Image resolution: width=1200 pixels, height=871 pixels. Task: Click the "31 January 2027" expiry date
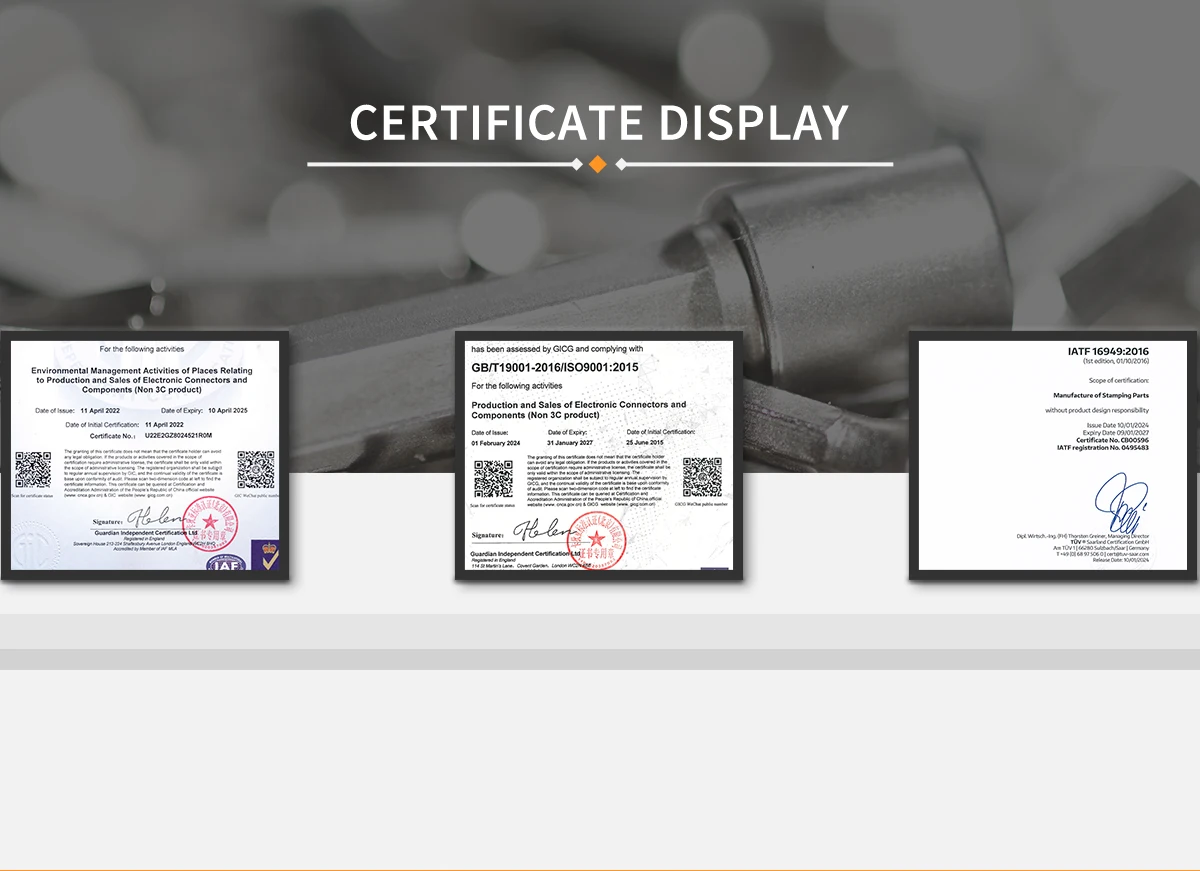tap(572, 442)
